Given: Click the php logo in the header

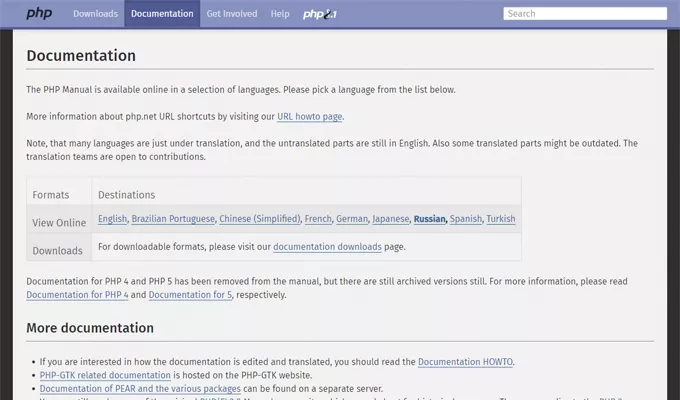Looking at the screenshot, I should pyautogui.click(x=39, y=13).
